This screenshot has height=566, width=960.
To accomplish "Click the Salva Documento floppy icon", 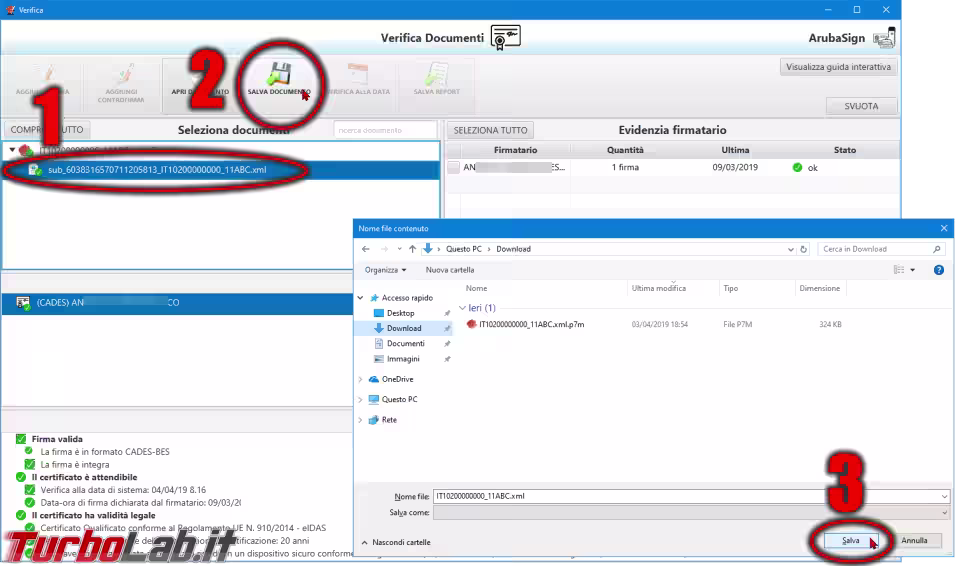I will point(279,75).
